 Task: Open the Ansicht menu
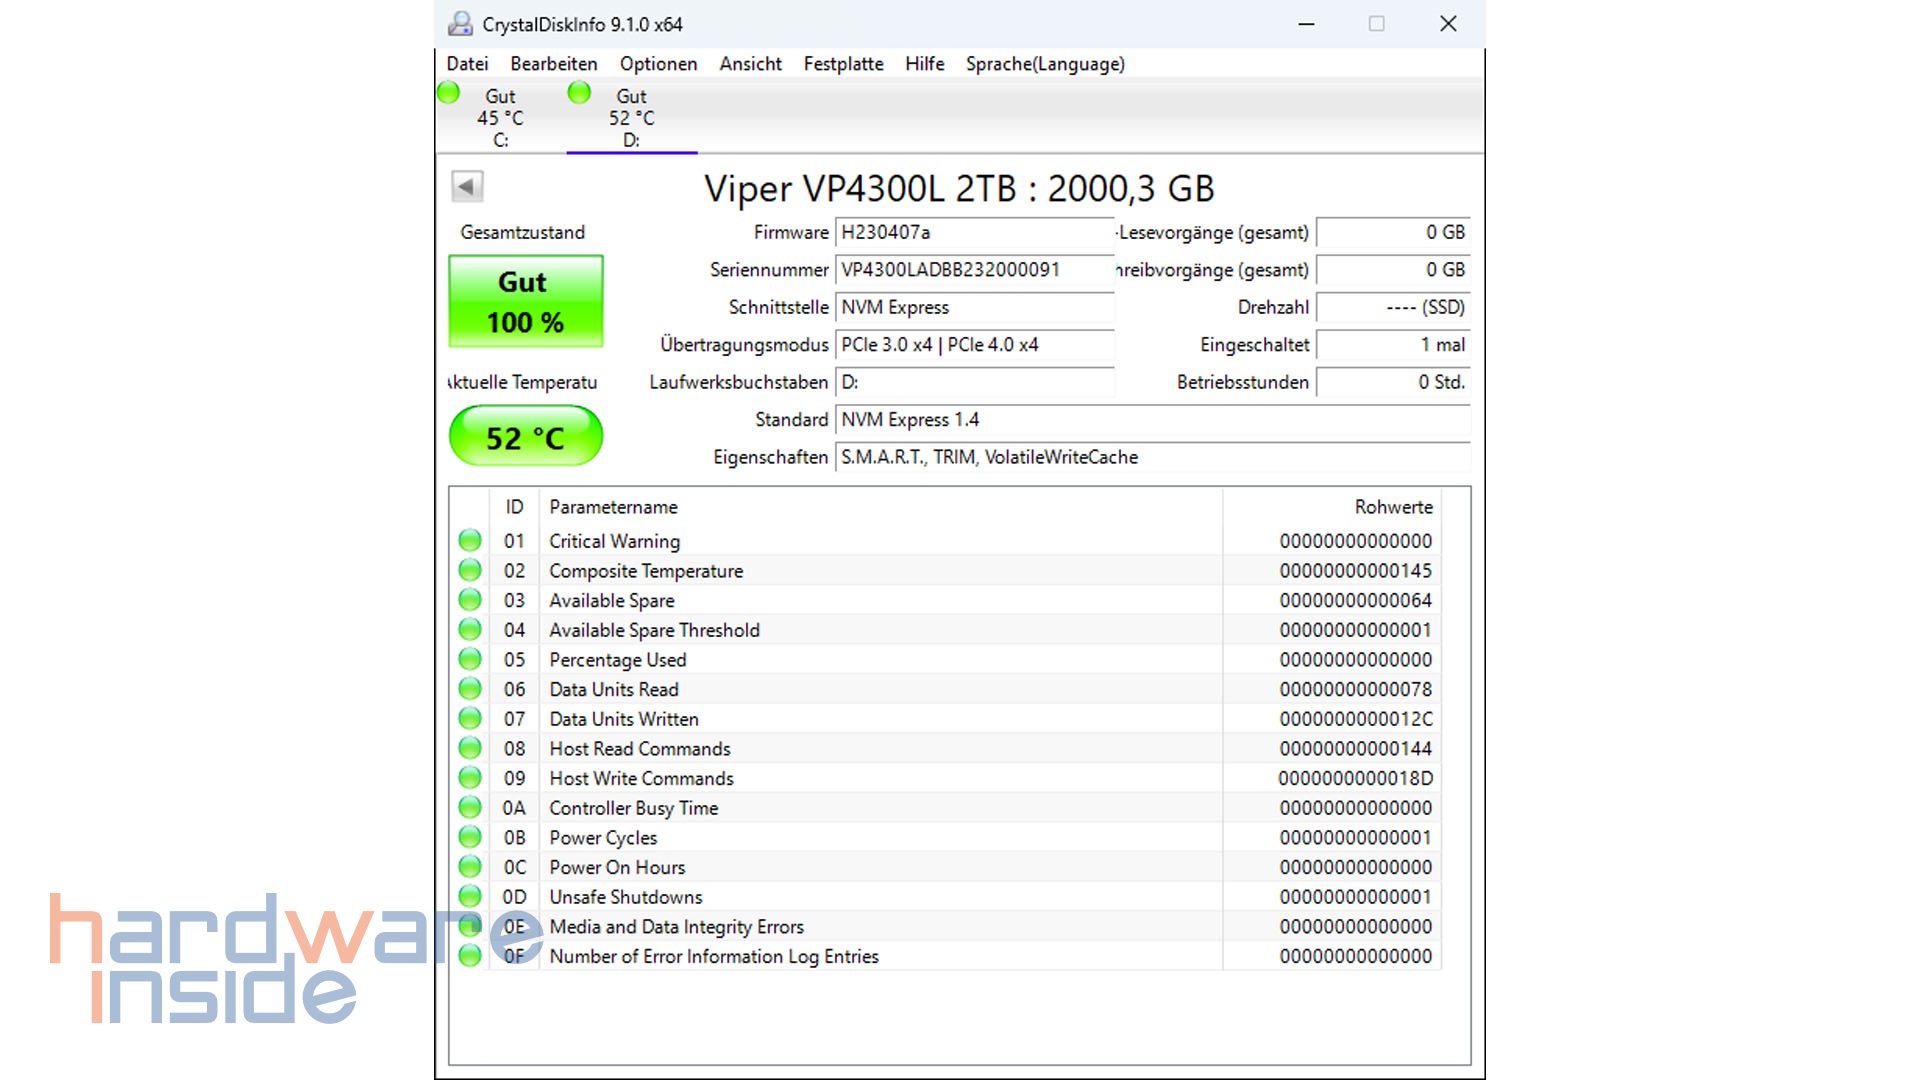[749, 63]
